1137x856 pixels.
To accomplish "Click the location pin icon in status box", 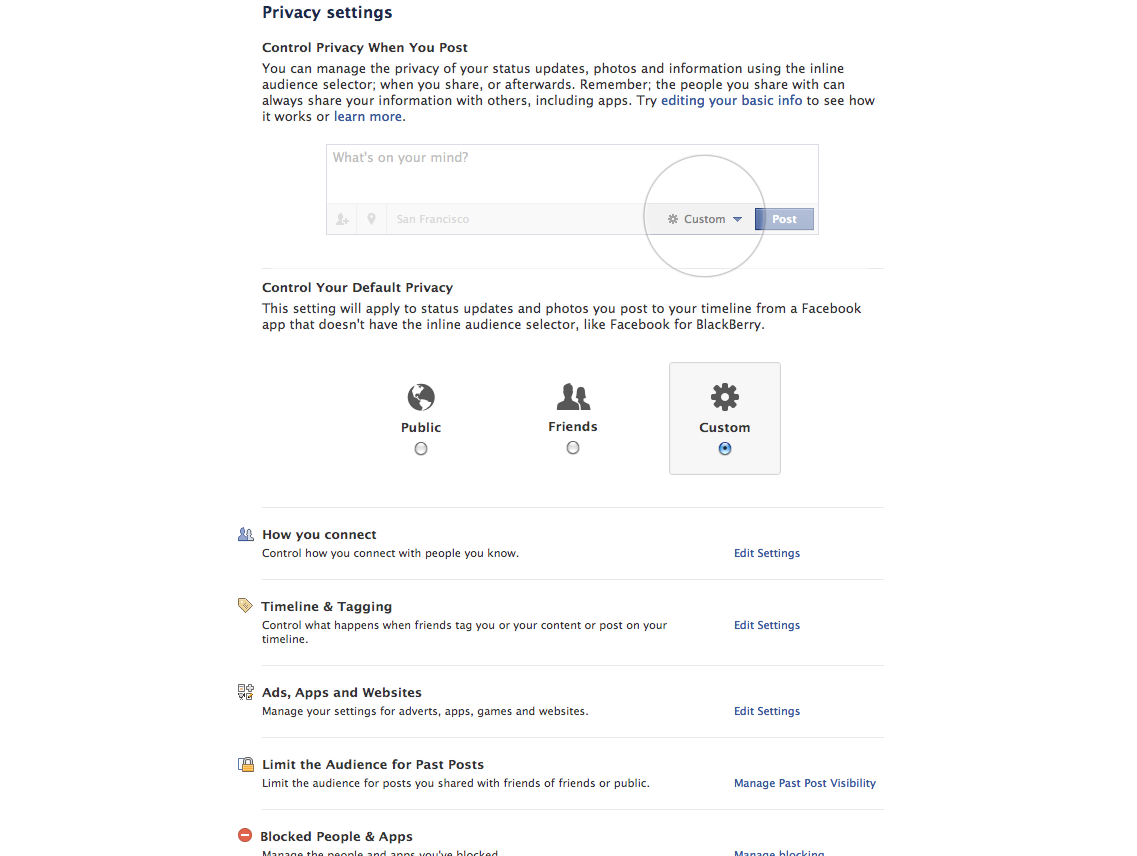I will coord(371,219).
